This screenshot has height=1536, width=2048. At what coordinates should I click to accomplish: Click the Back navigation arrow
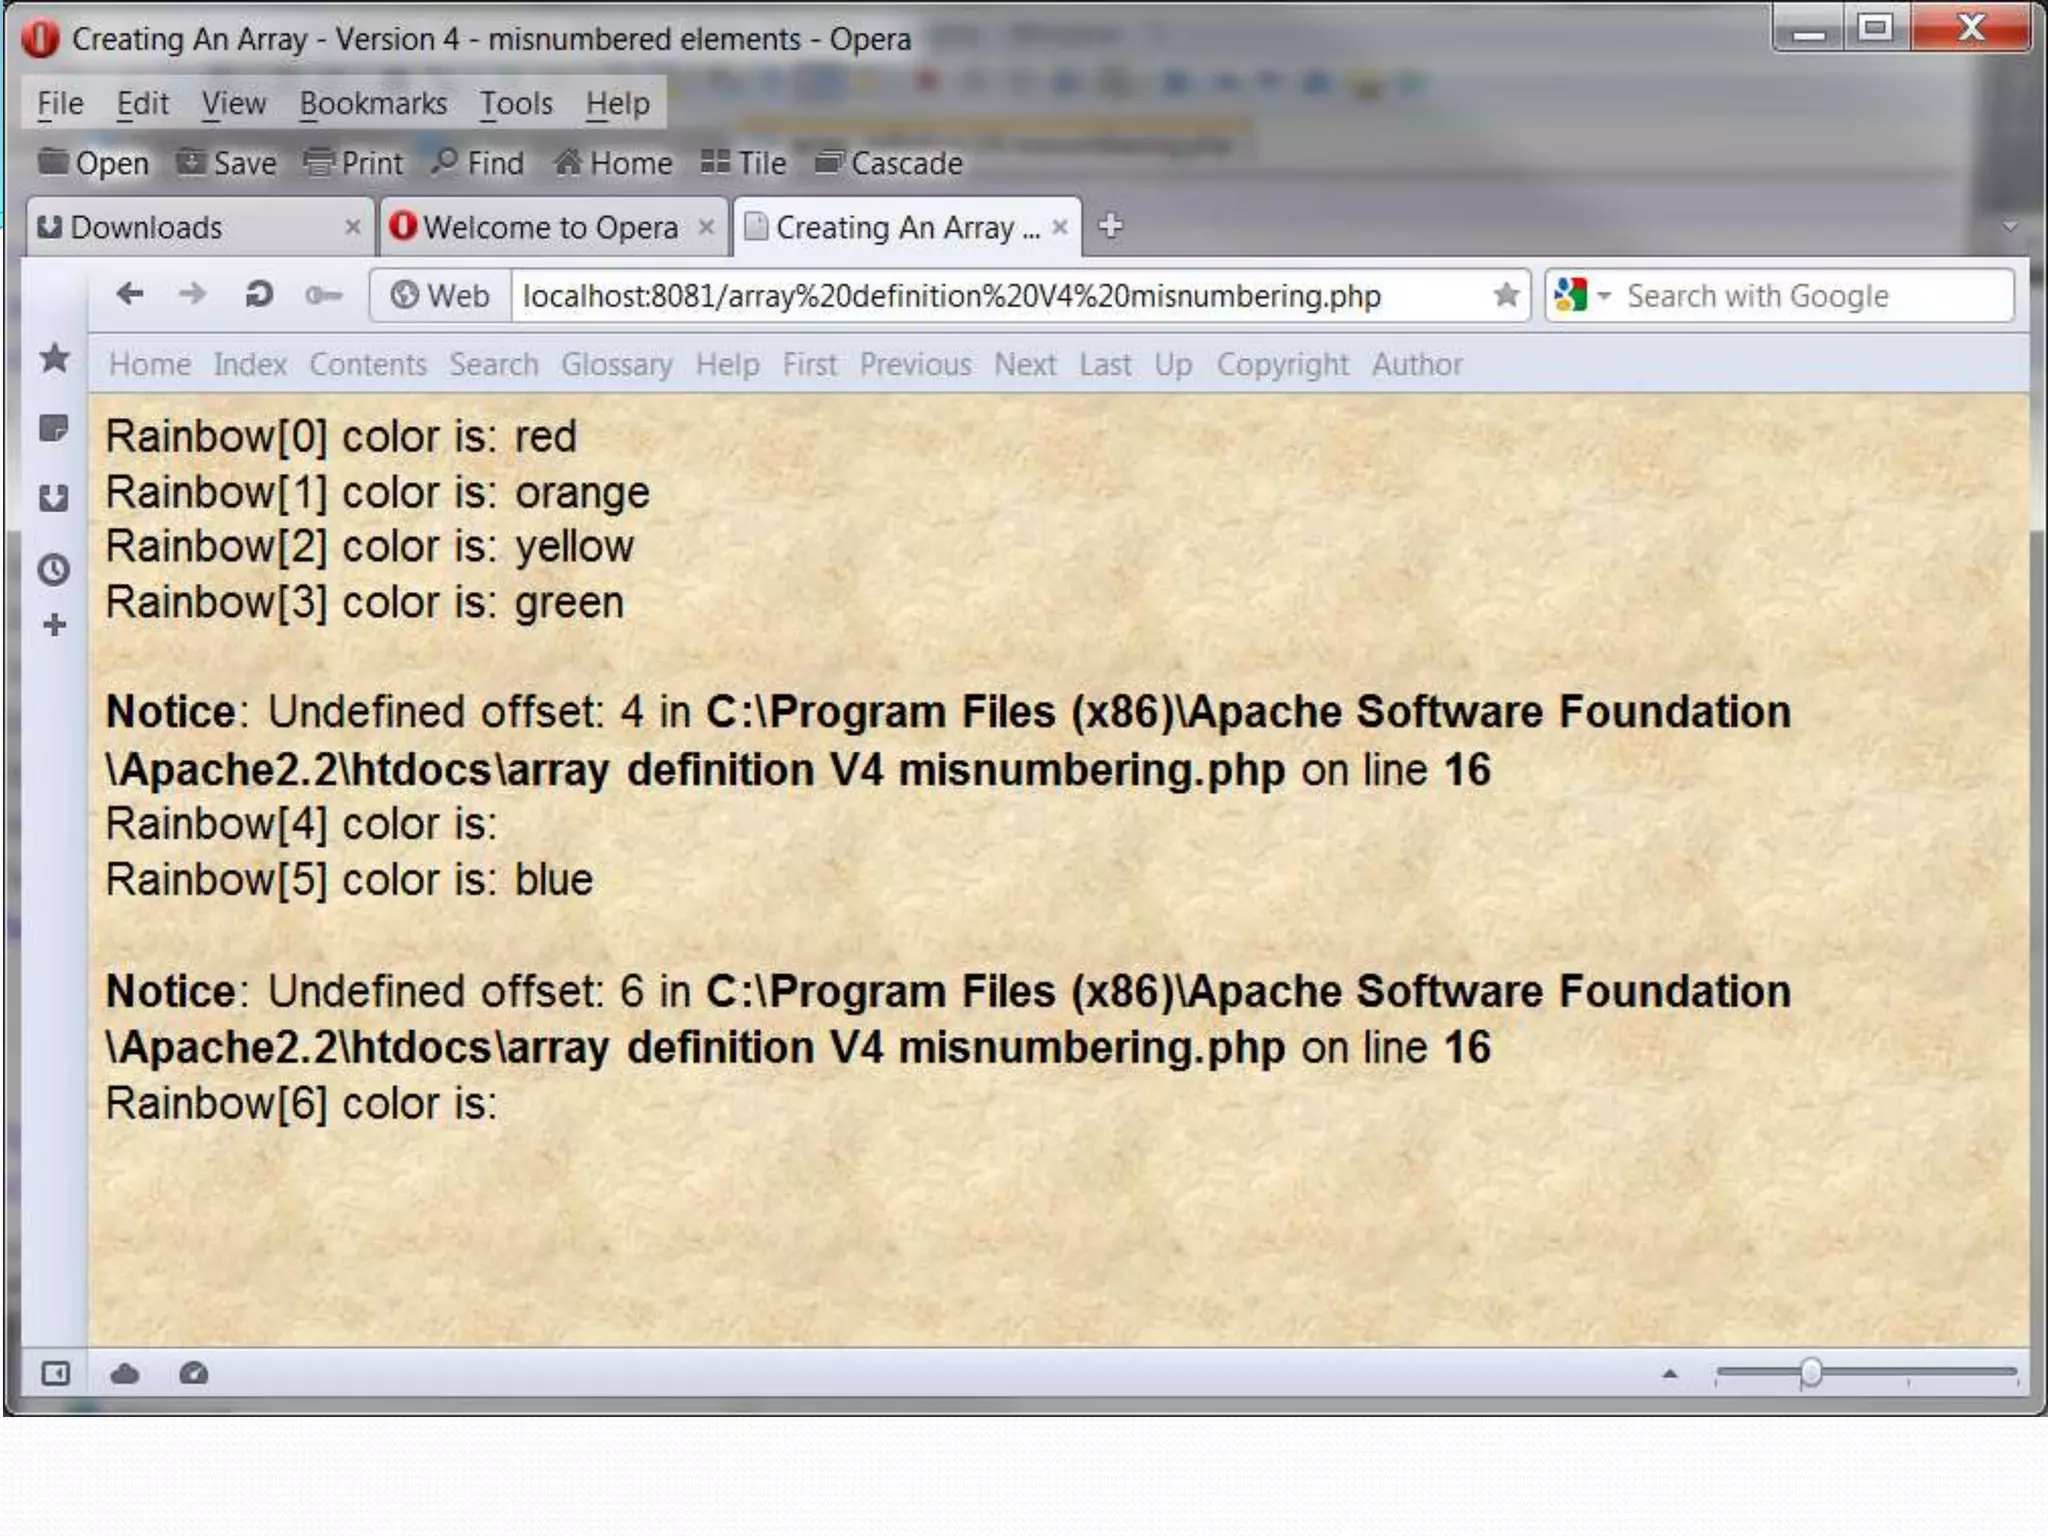(x=130, y=295)
